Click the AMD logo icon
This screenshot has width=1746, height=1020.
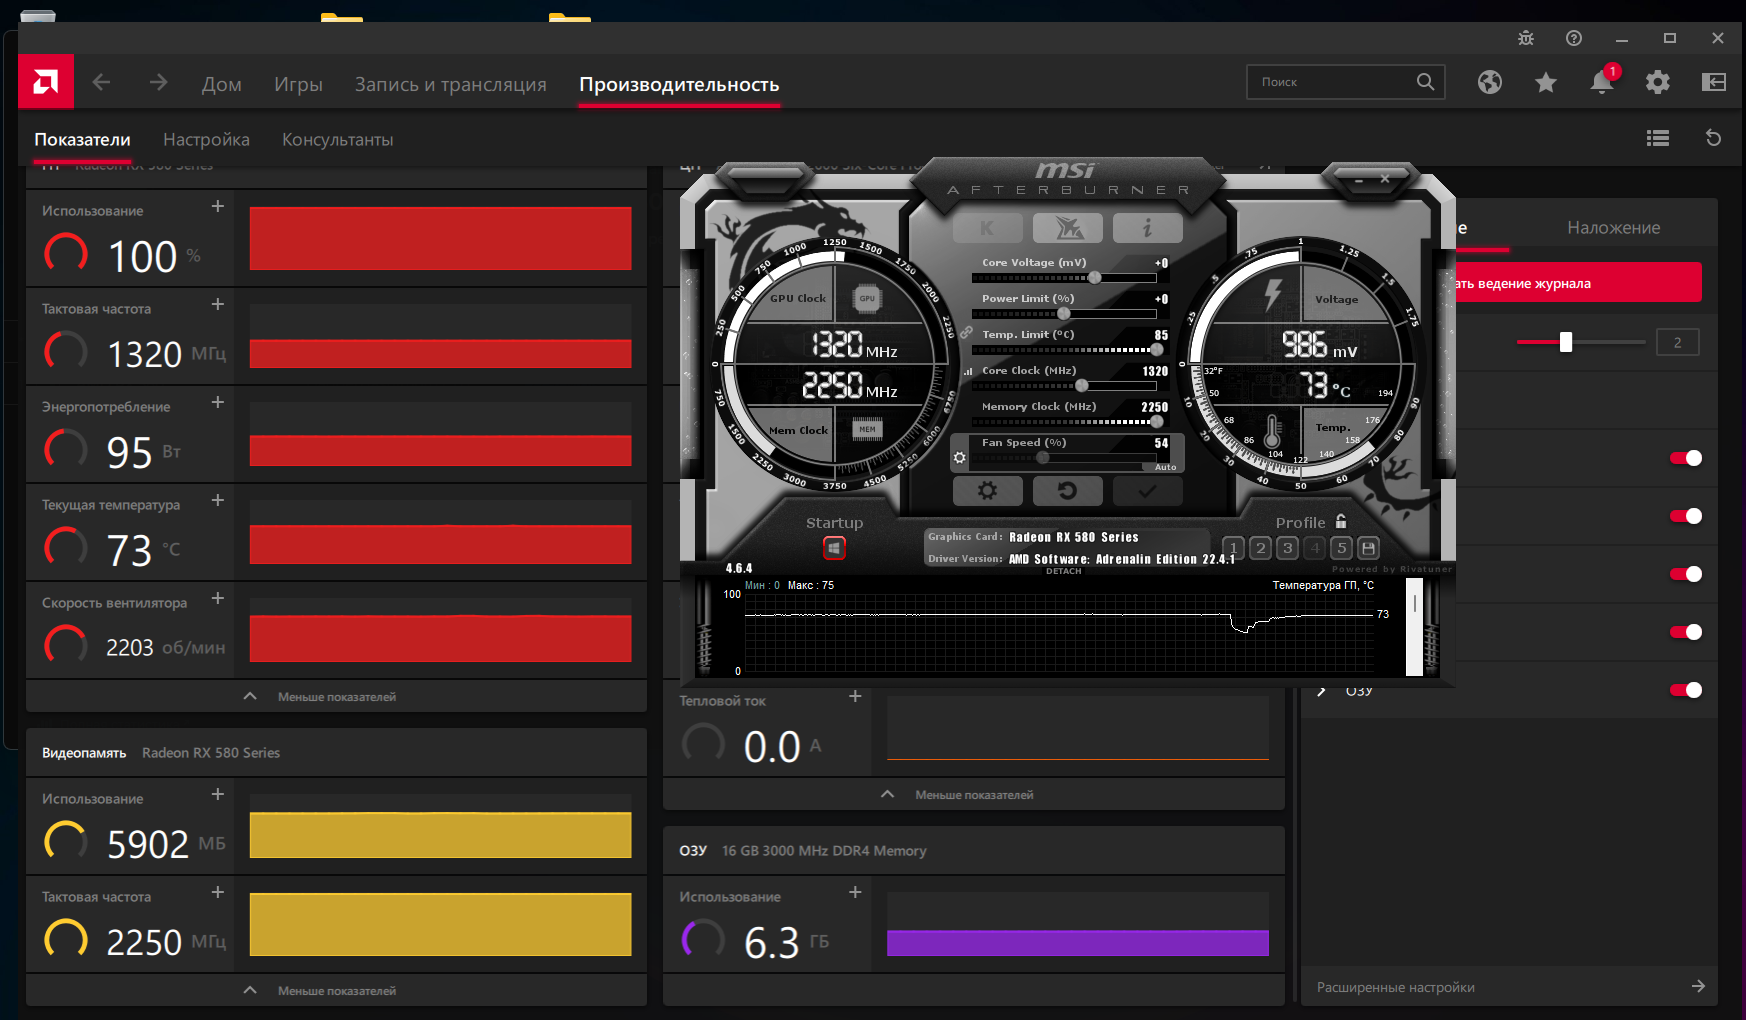[46, 81]
